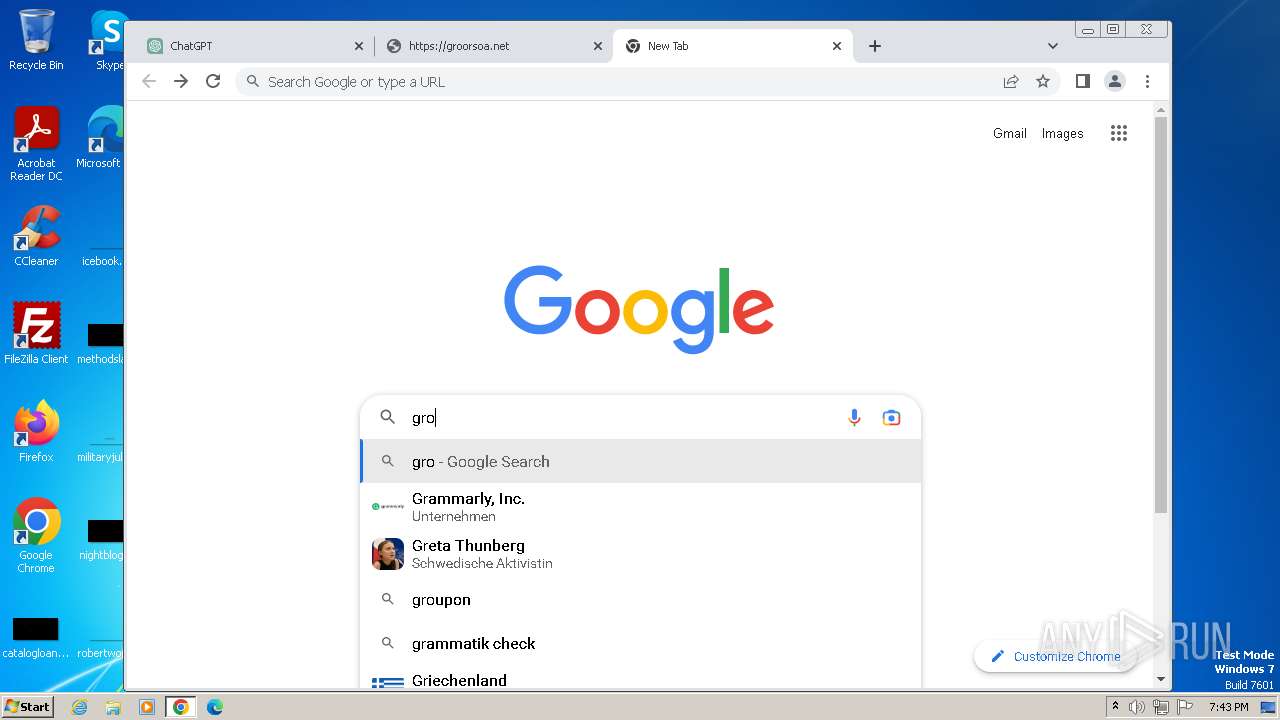Viewport: 1280px width, 720px height.
Task: Pick the Grammarly, Inc. suggestion
Action: [x=640, y=507]
